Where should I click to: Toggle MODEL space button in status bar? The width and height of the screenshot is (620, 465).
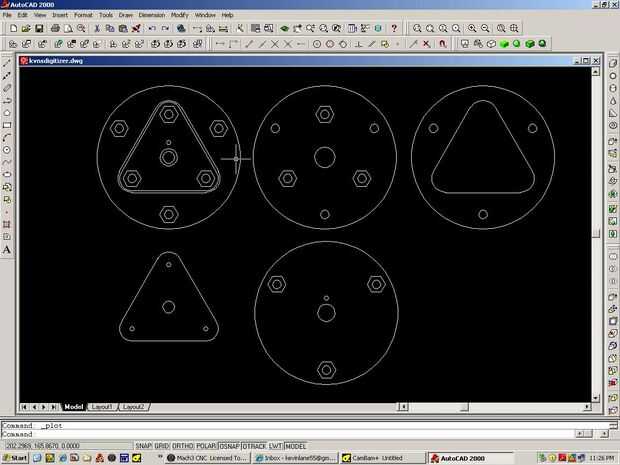296,446
